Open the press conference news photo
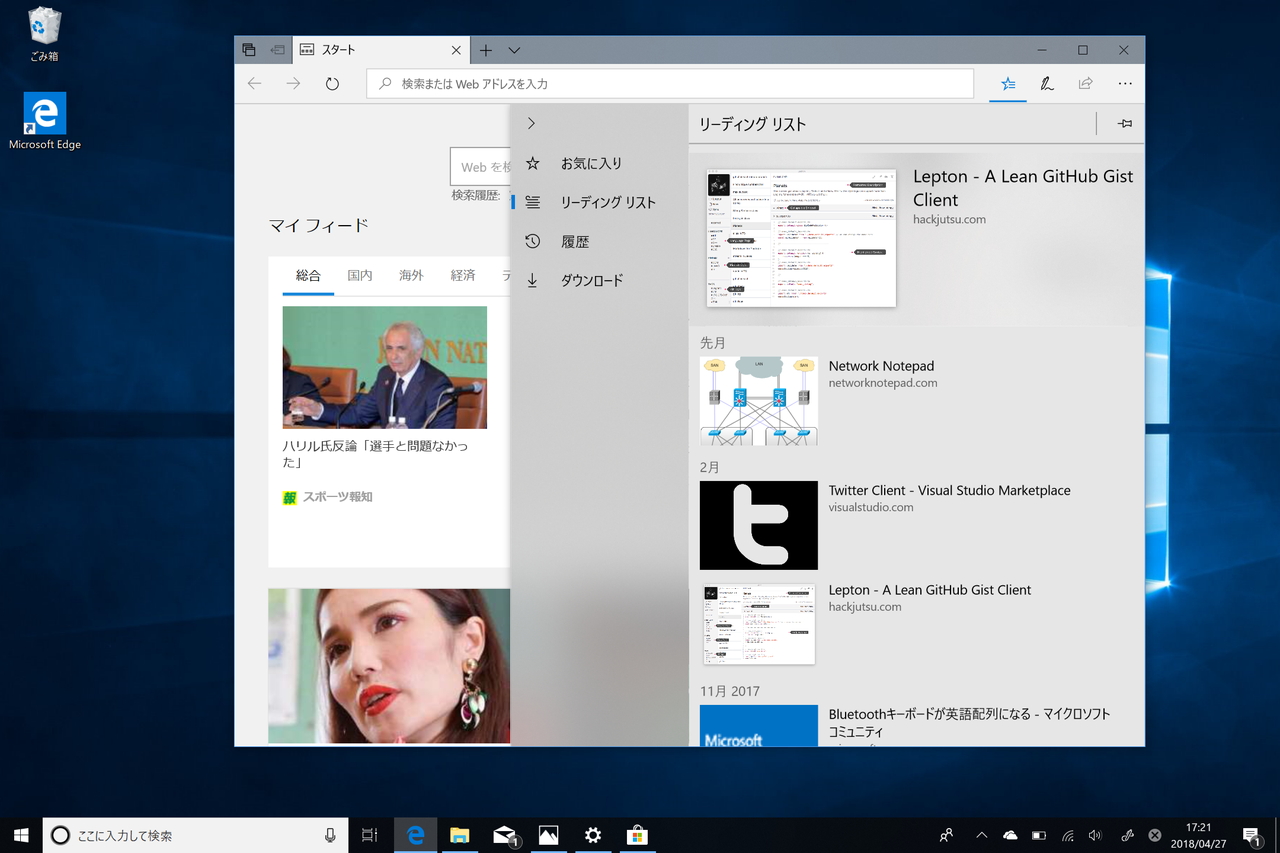 click(x=385, y=367)
